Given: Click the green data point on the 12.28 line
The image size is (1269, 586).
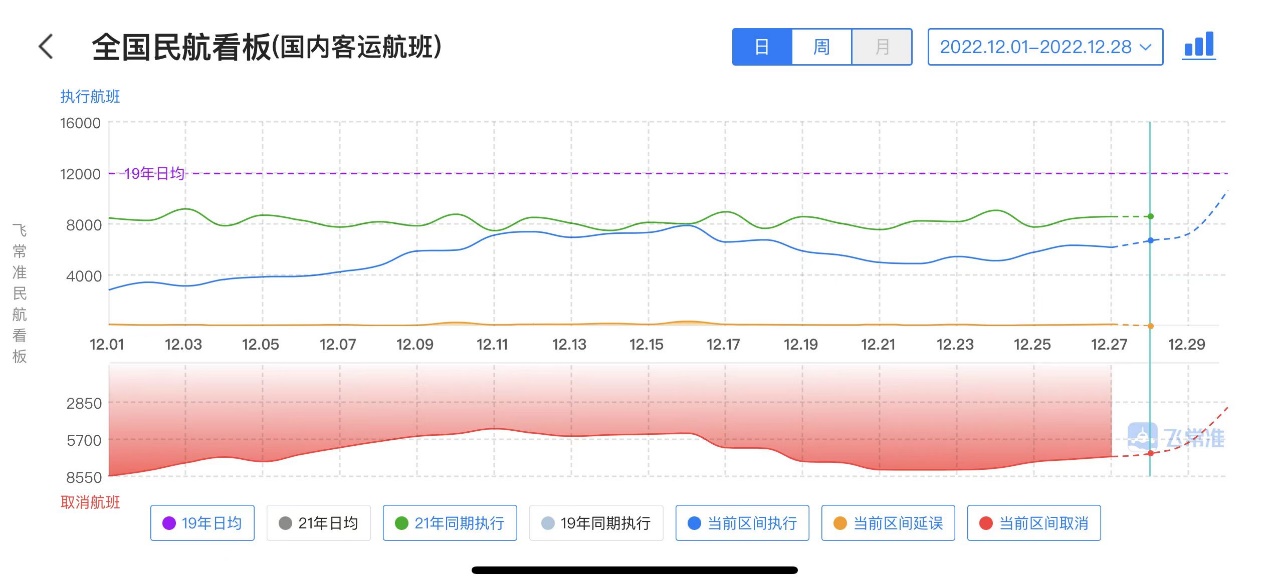Looking at the screenshot, I should [x=1150, y=216].
